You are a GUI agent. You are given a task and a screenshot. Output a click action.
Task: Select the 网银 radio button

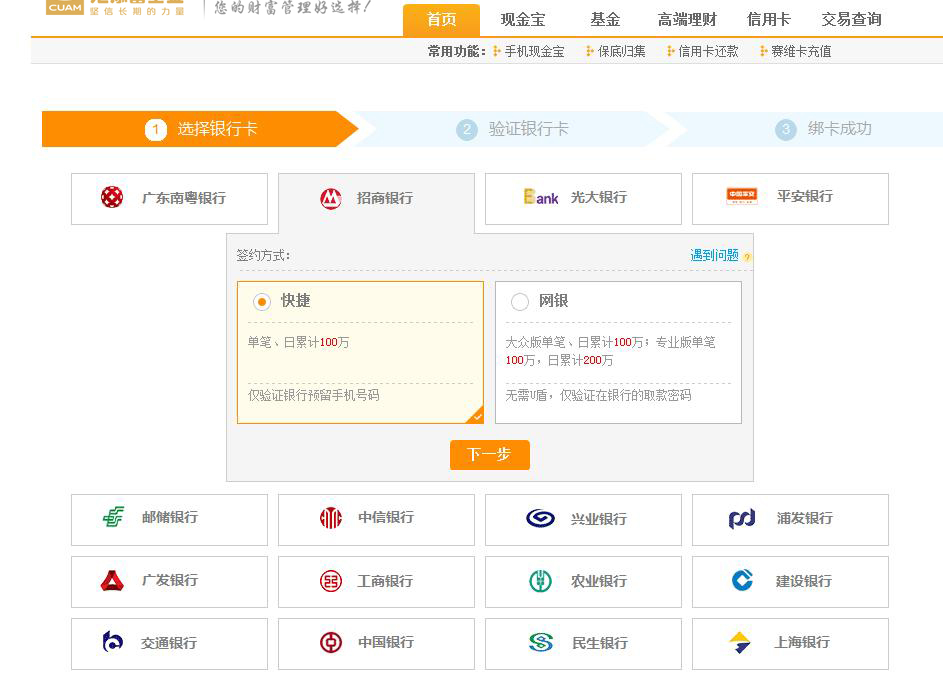coord(520,302)
